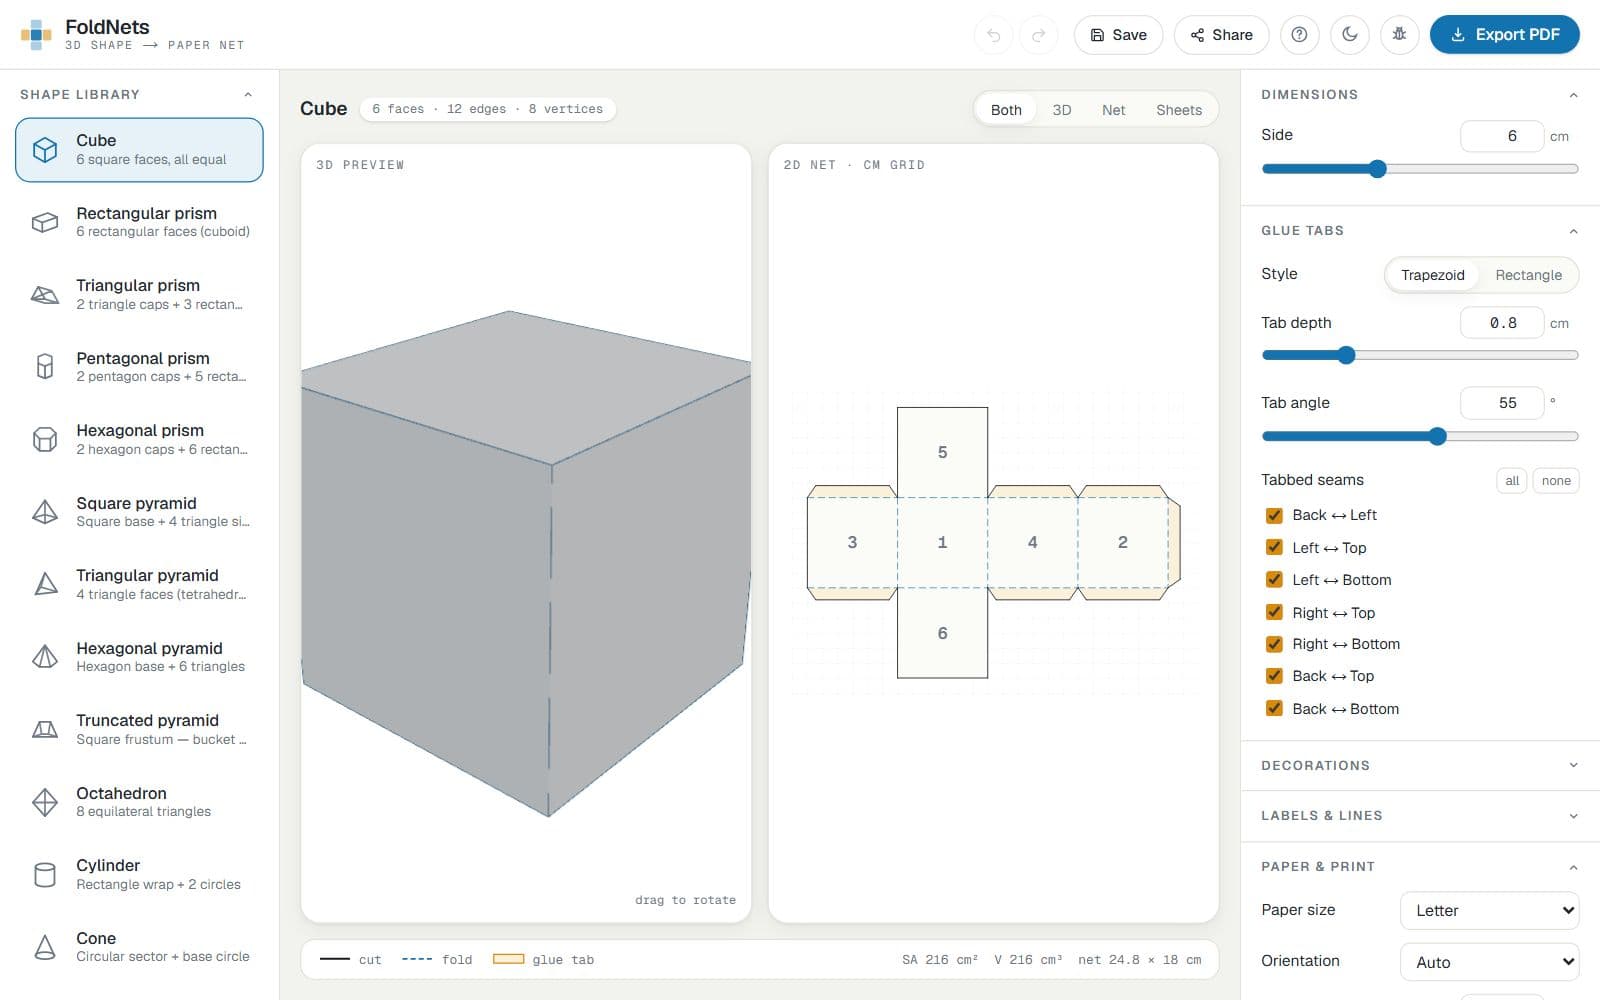The width and height of the screenshot is (1600, 1000).
Task: Collapse the Shape Library panel
Action: coord(248,94)
